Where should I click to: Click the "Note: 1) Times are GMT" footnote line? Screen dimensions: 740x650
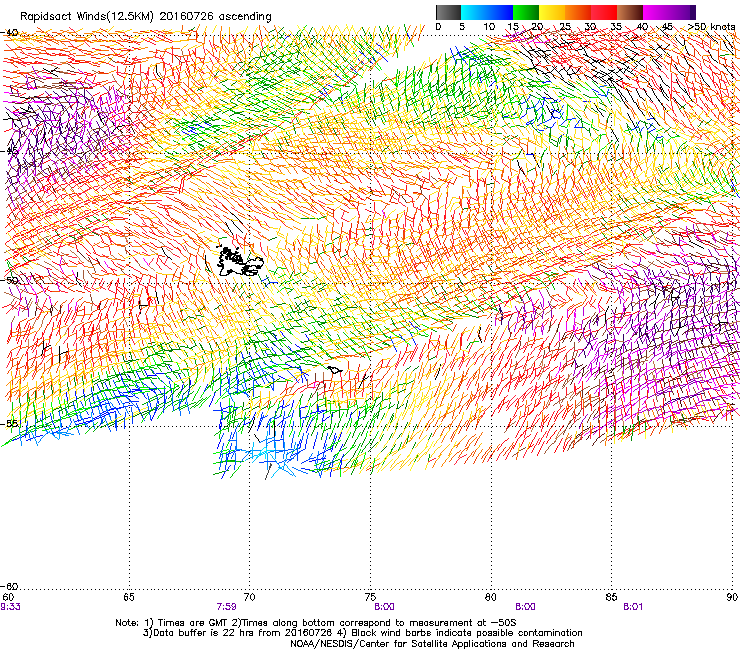click(x=315, y=623)
